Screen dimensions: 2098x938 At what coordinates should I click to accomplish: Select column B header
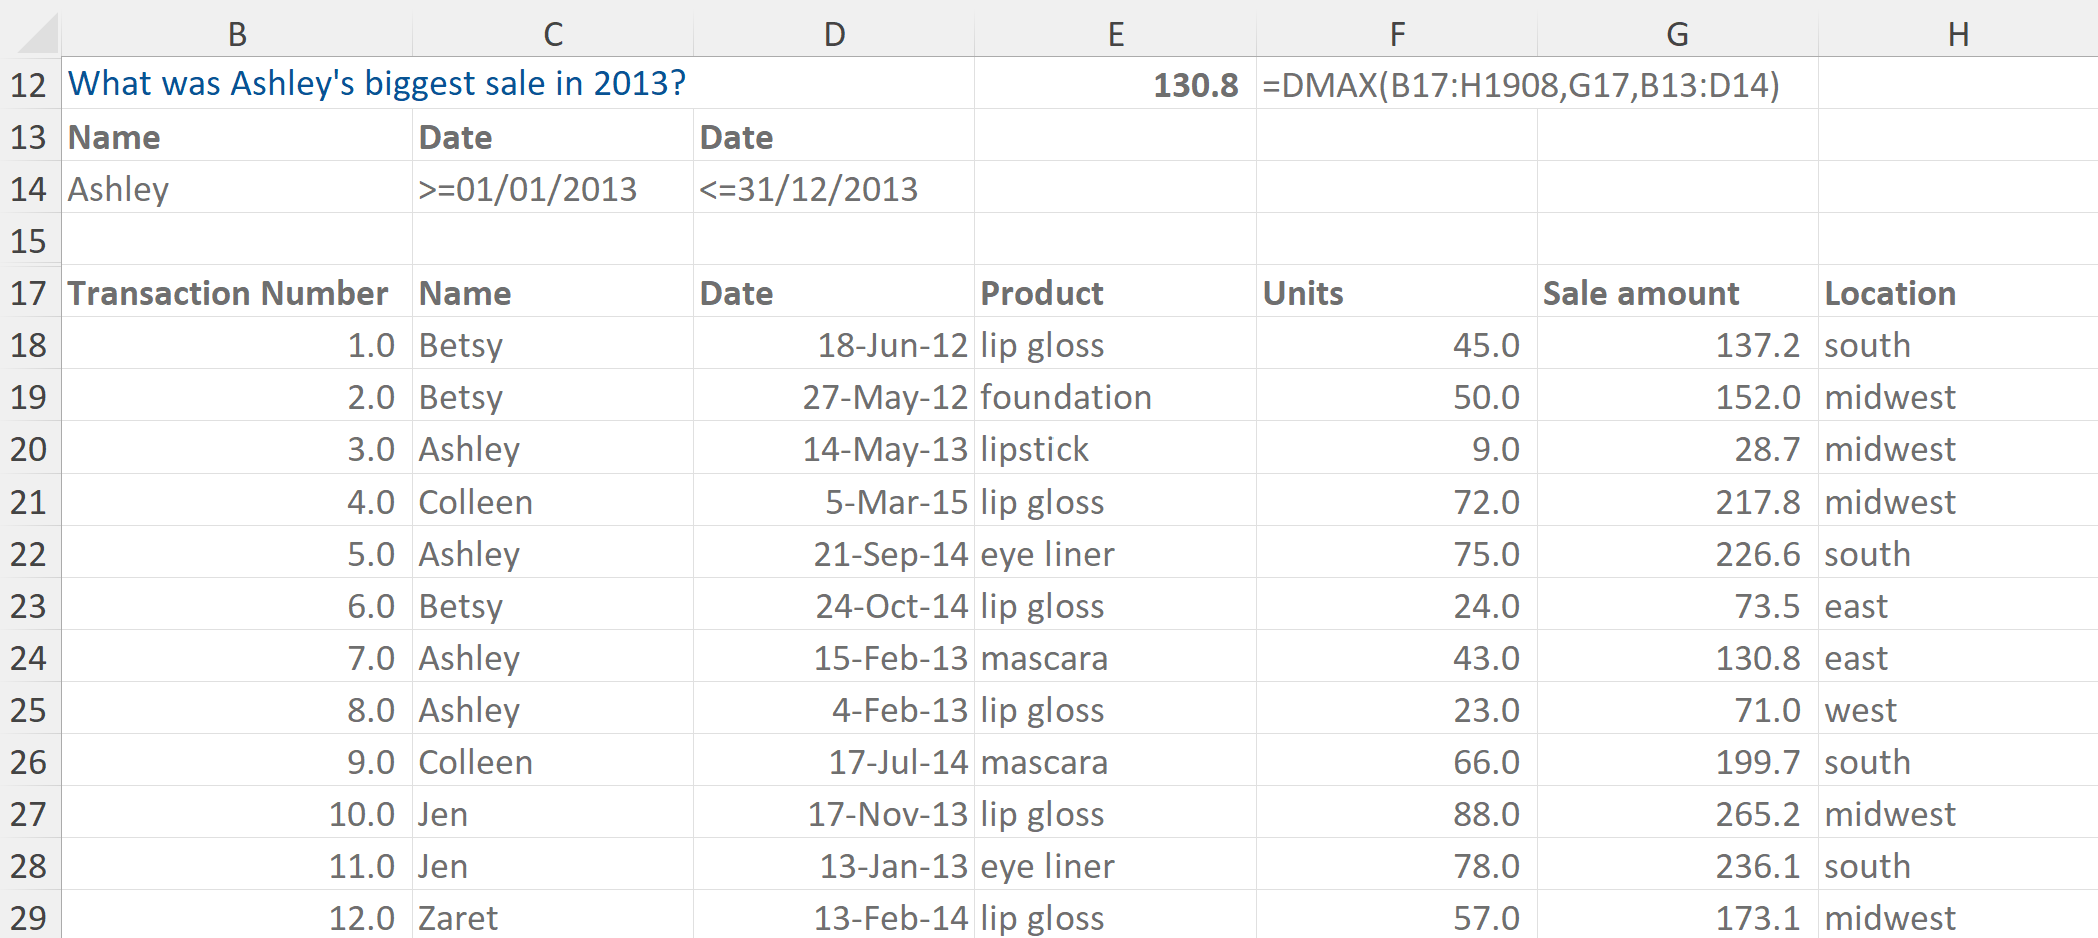click(237, 35)
